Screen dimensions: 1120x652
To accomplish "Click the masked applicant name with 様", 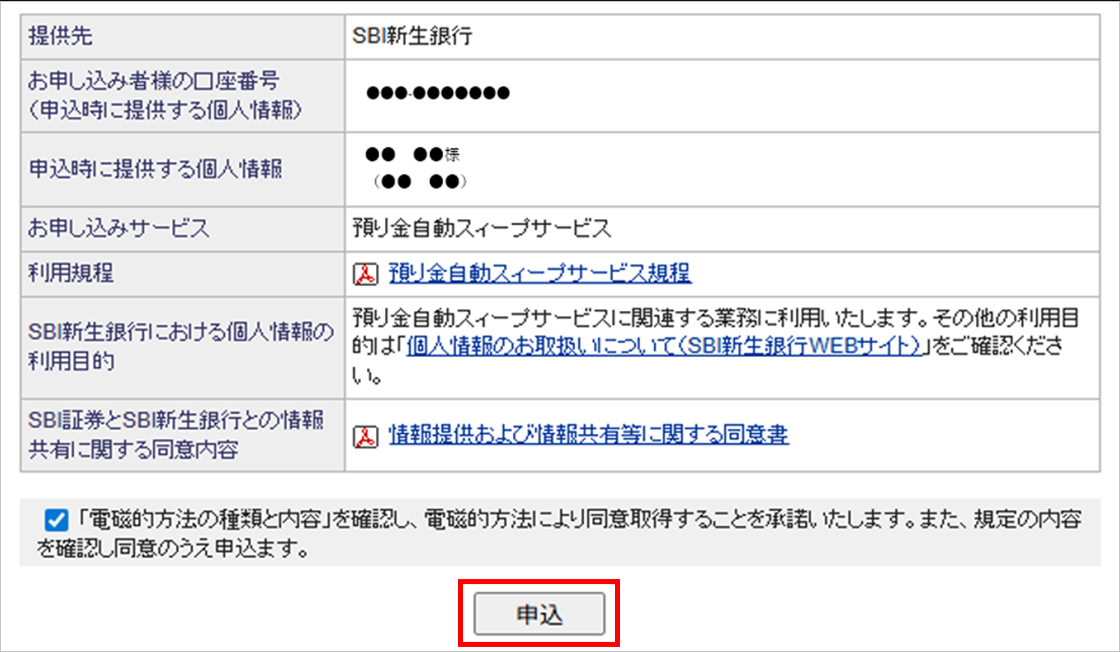I will [x=412, y=154].
